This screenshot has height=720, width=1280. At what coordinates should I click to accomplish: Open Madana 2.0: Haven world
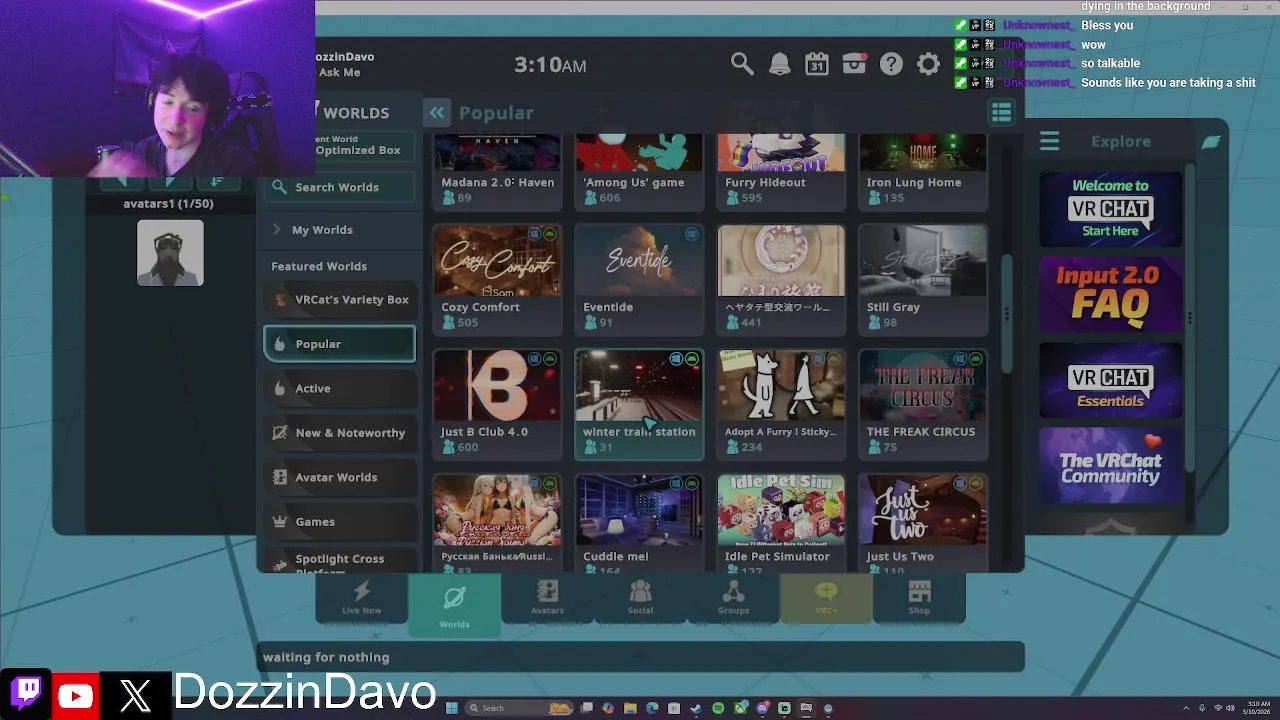coord(497,171)
